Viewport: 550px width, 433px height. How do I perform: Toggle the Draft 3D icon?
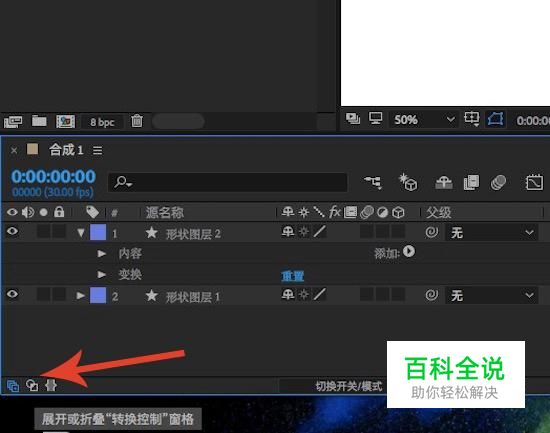click(x=408, y=182)
